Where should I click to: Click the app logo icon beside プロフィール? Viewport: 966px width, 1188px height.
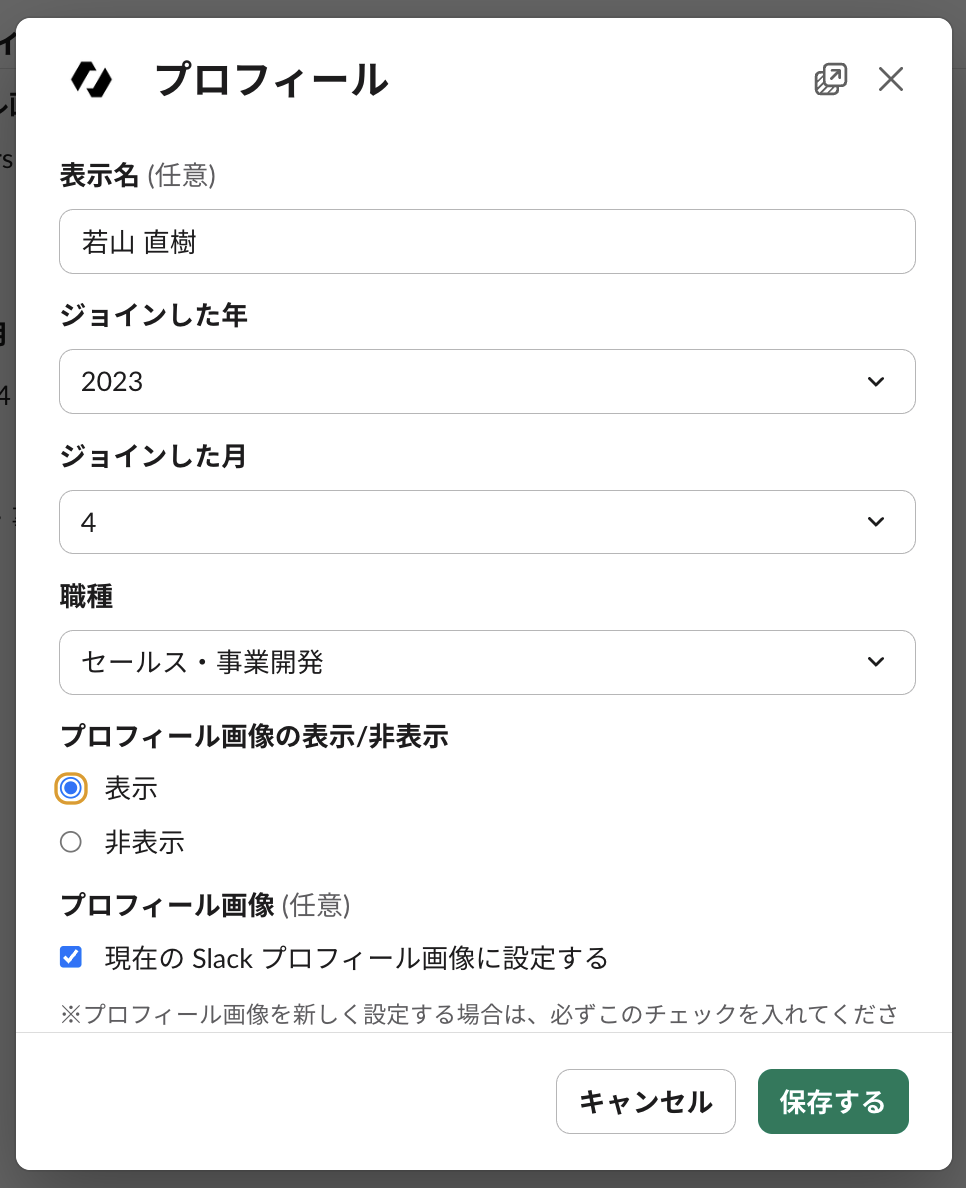point(91,79)
